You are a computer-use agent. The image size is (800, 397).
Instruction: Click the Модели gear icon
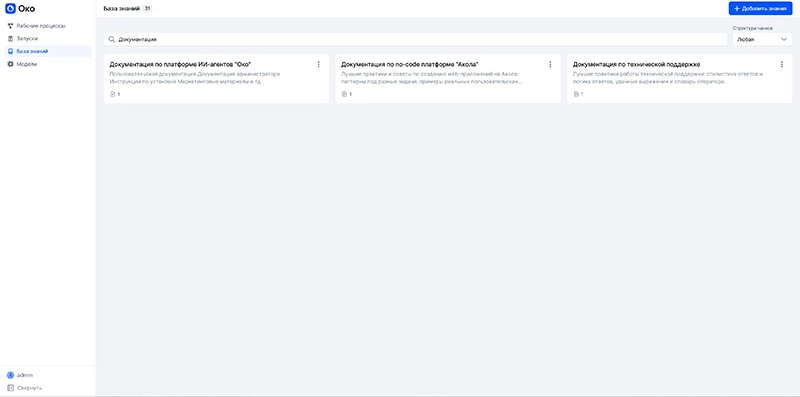(x=10, y=64)
